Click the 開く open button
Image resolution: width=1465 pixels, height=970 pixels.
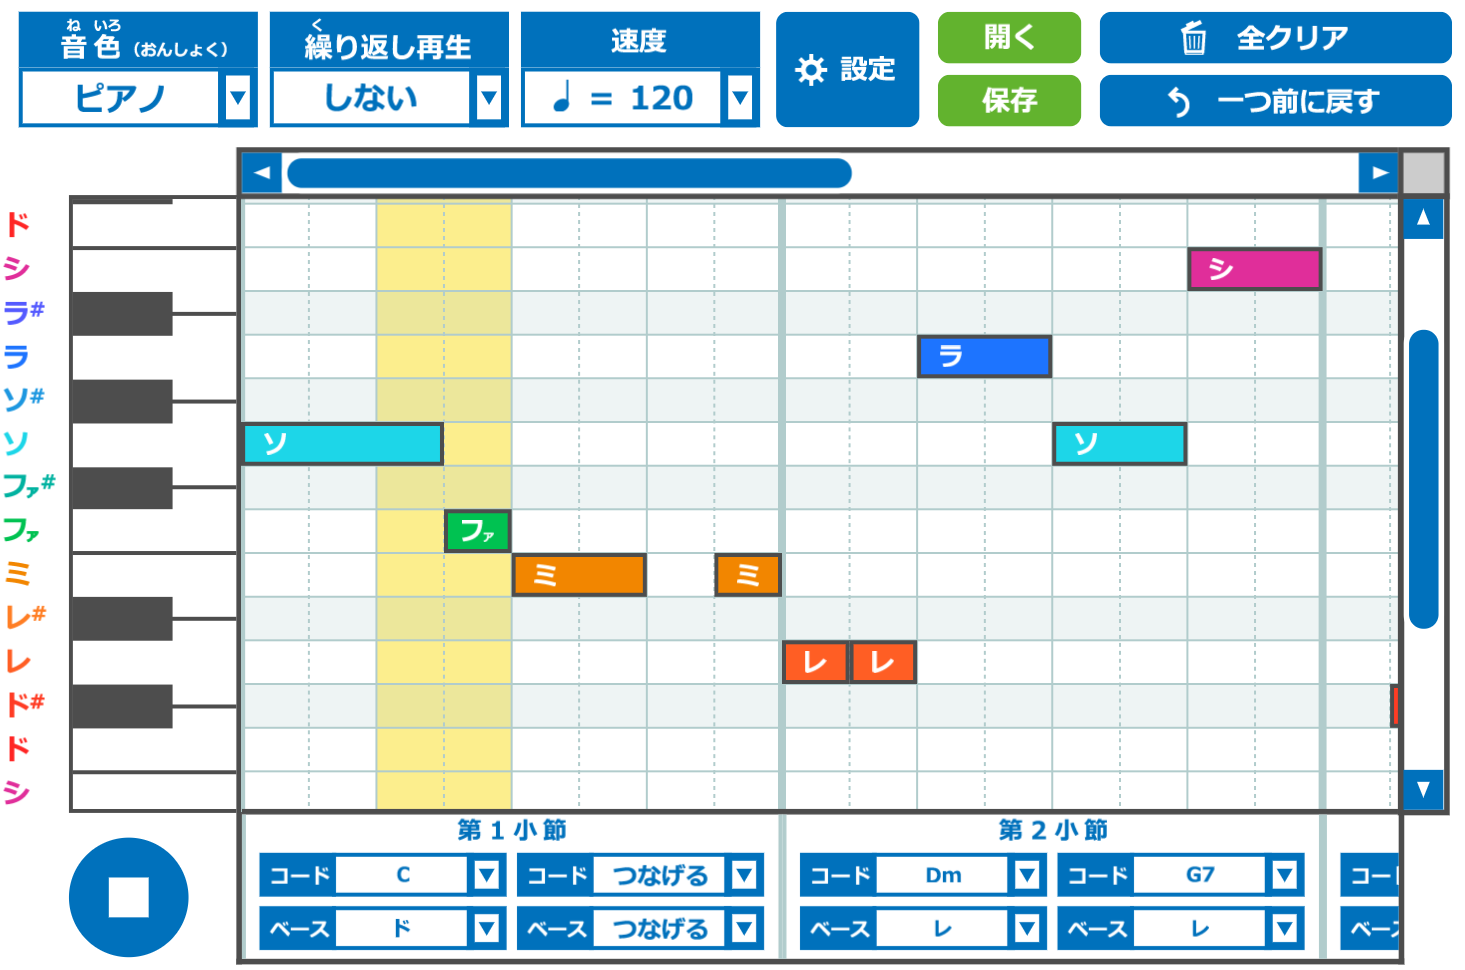coord(1009,38)
